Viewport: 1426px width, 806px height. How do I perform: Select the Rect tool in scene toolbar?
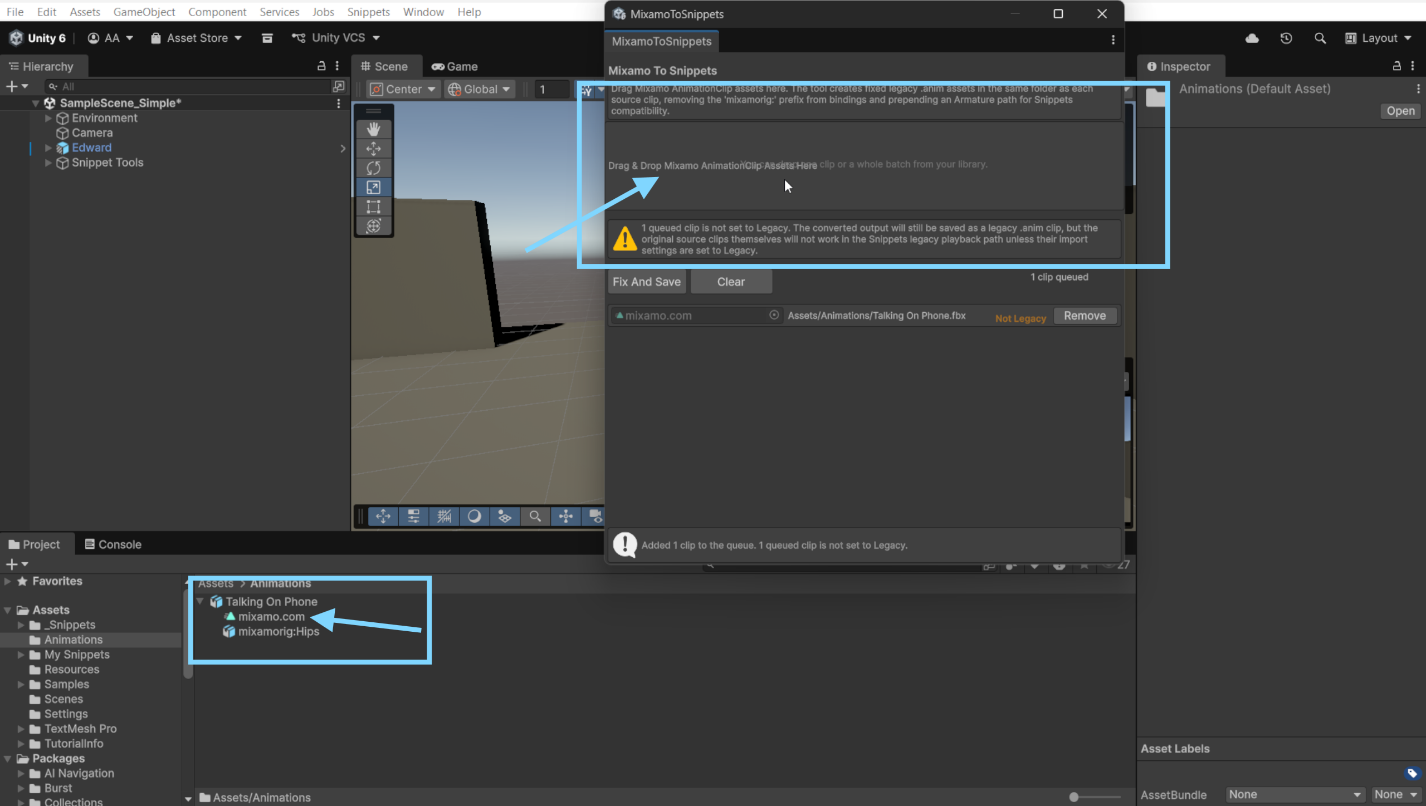(373, 207)
